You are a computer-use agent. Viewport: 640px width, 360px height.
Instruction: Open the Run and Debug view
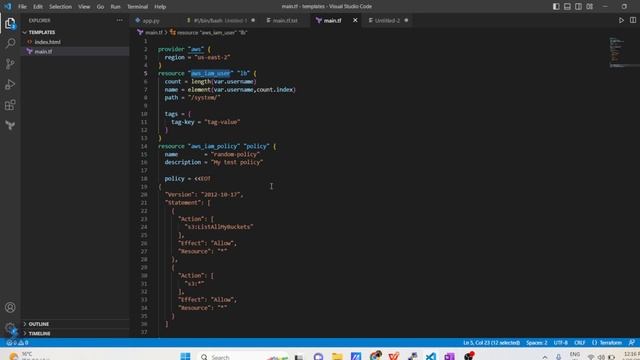pyautogui.click(x=10, y=84)
